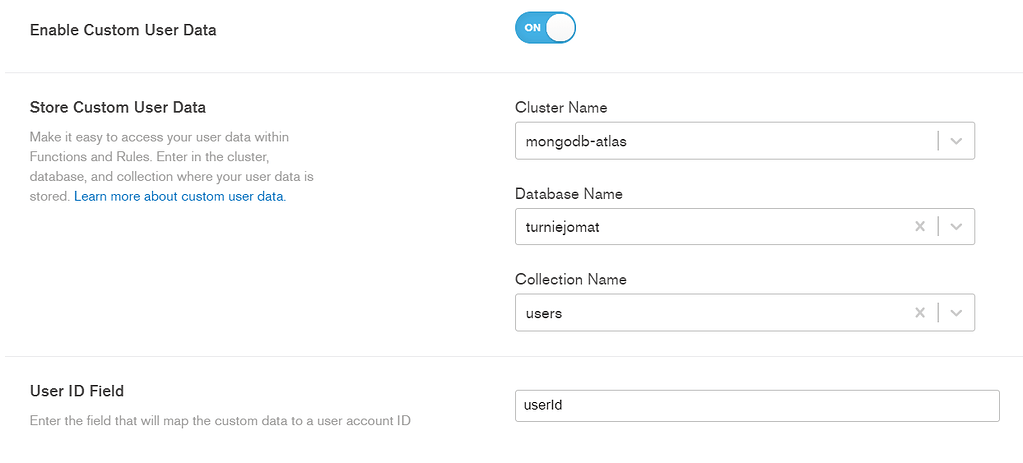The width and height of the screenshot is (1023, 463).
Task: Click the Cluster Name label
Action: point(561,107)
